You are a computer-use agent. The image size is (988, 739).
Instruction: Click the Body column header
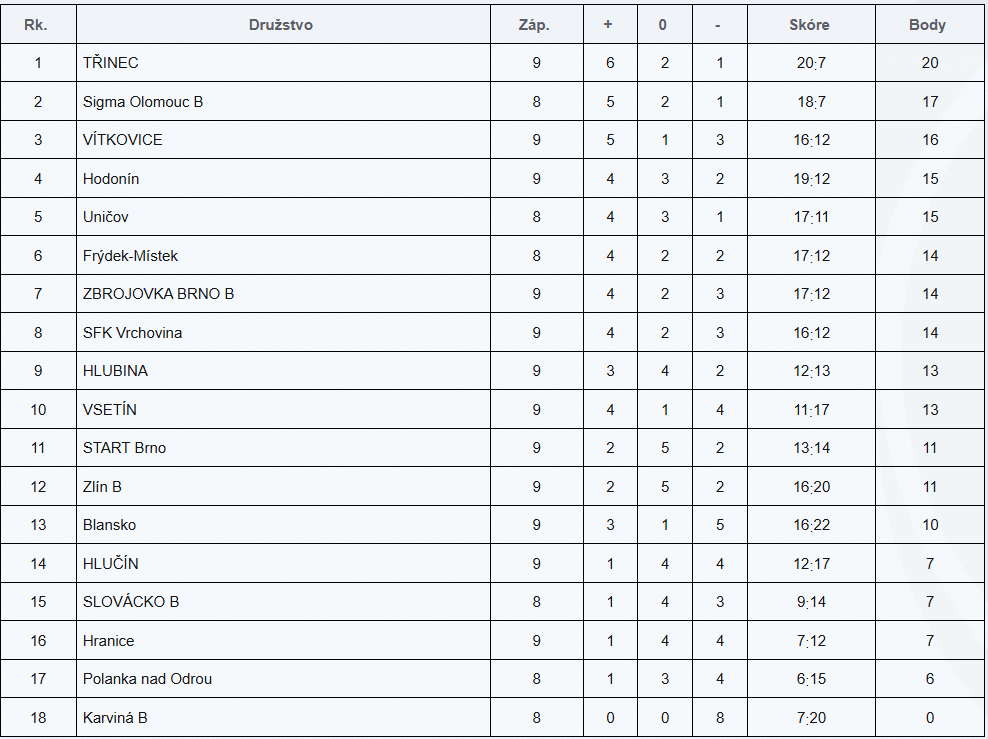pos(927,25)
